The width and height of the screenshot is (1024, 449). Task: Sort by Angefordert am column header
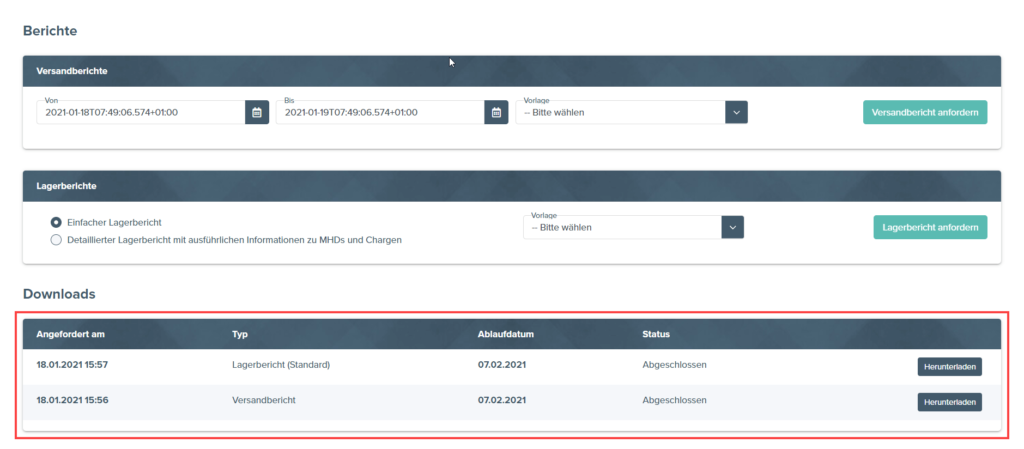click(70, 334)
